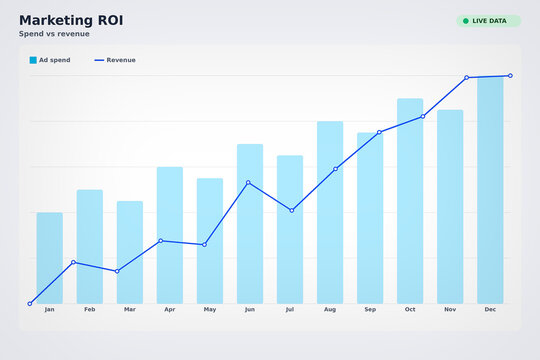This screenshot has width=540, height=360.
Task: Select the Oct ad spend bar
Action: pyautogui.click(x=410, y=201)
